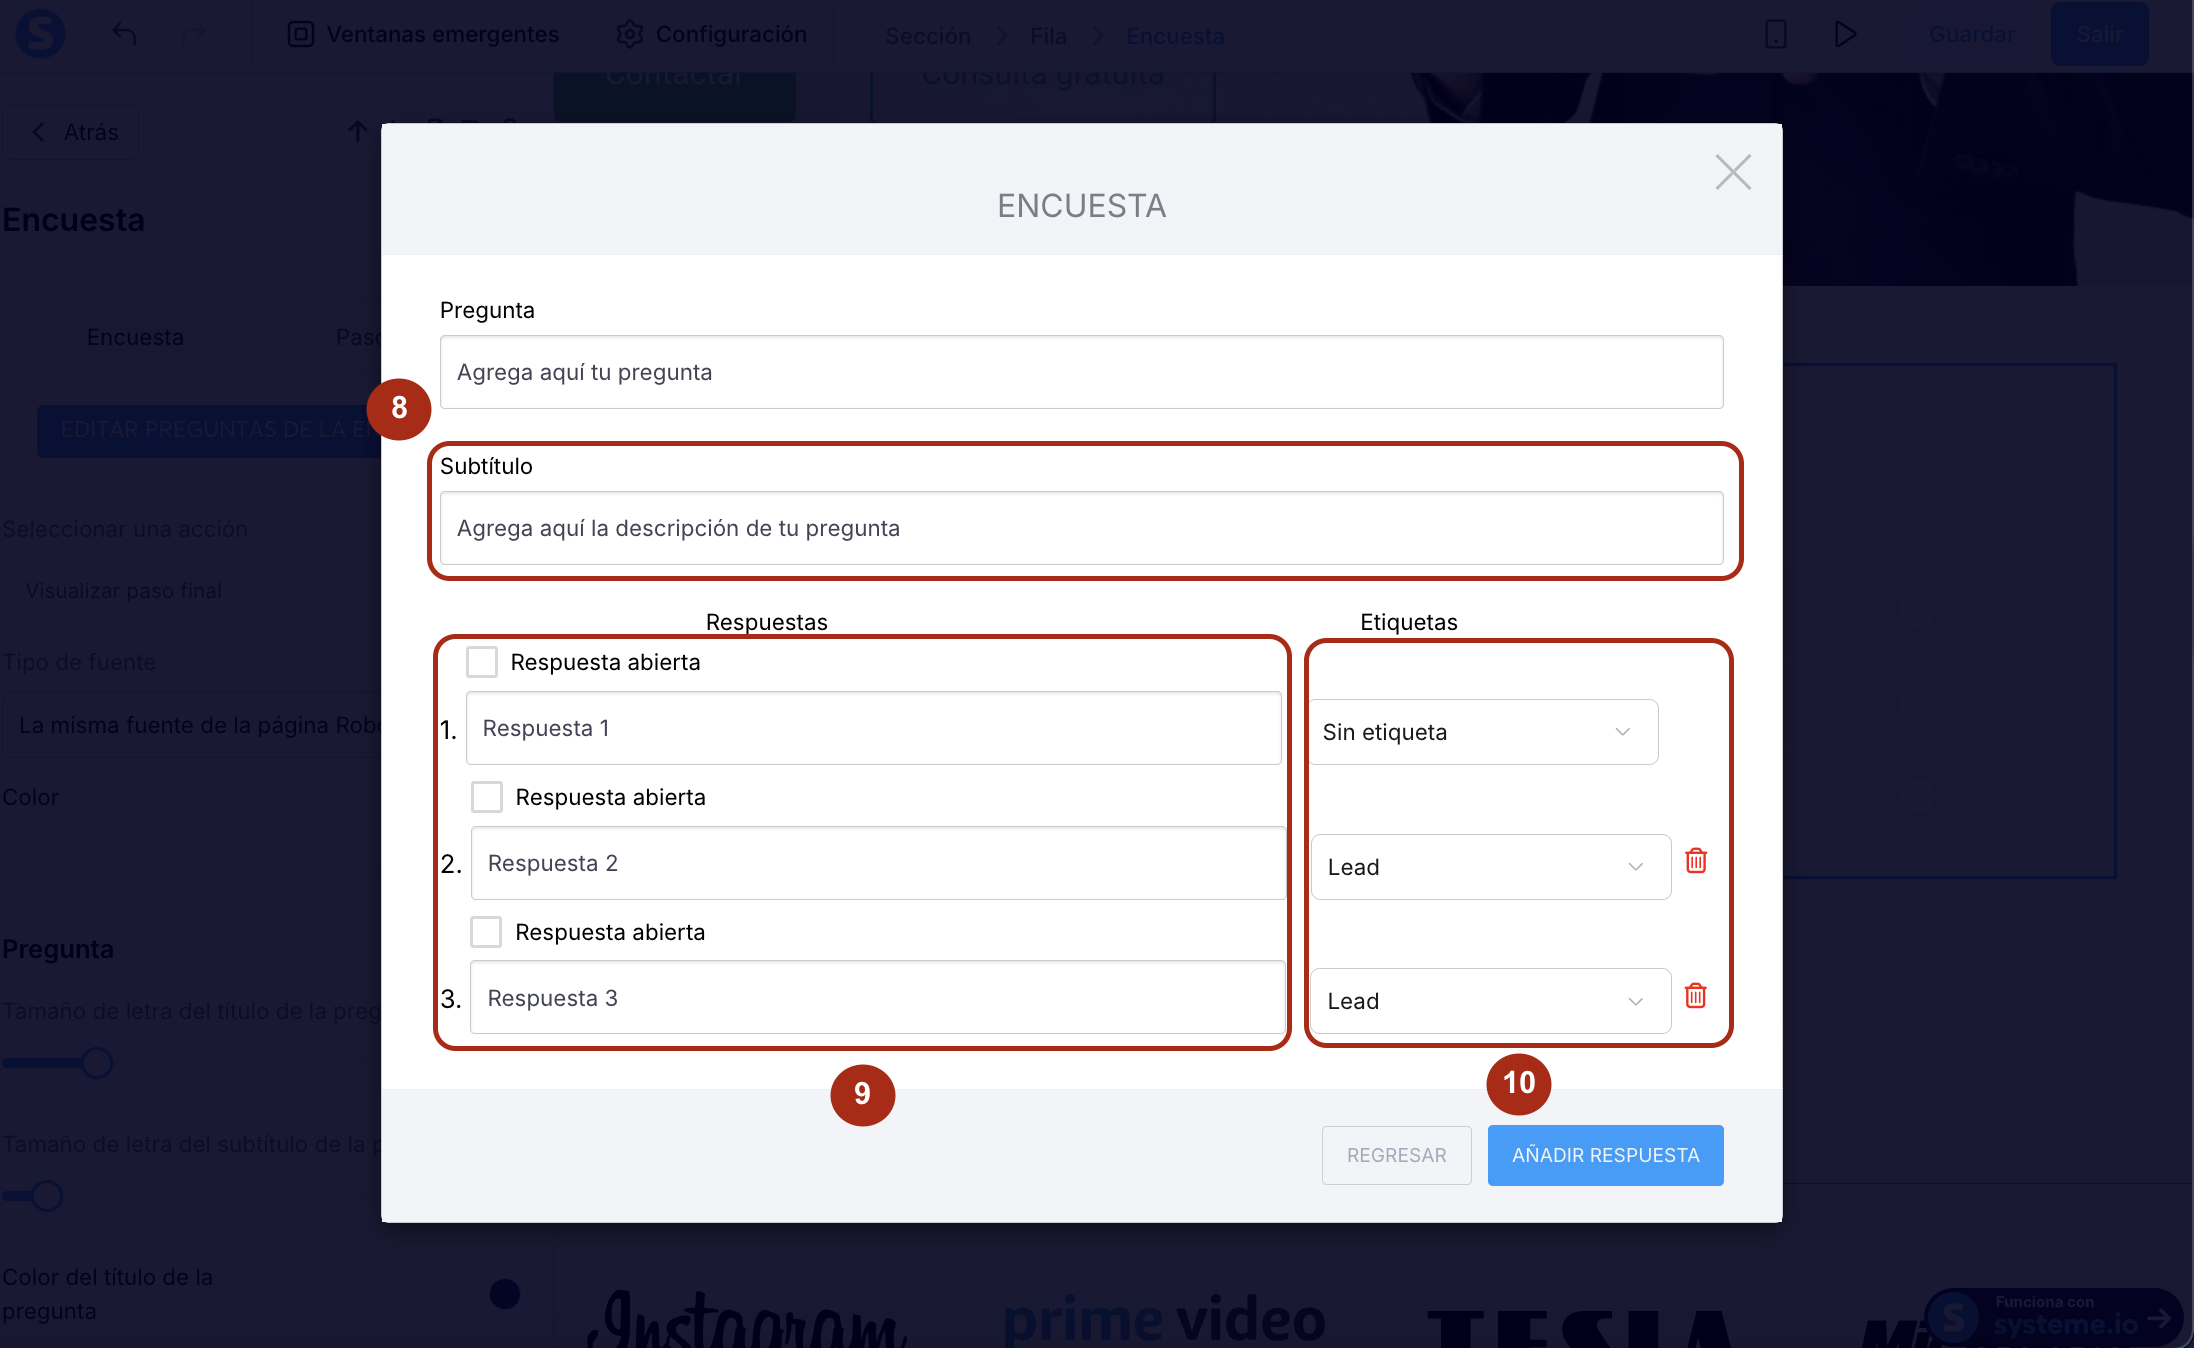Click the Systeme.io logo icon
2194x1348 pixels.
tap(40, 33)
